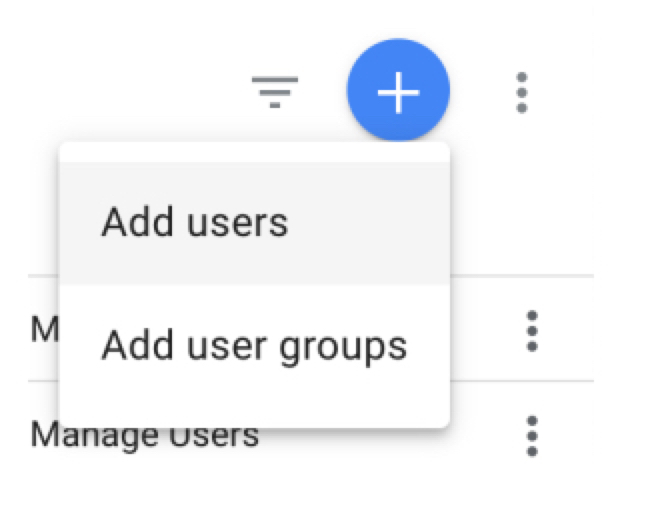The image size is (646, 528).
Task: Click the partially hidden row starting with M
Action: click(x=44, y=331)
